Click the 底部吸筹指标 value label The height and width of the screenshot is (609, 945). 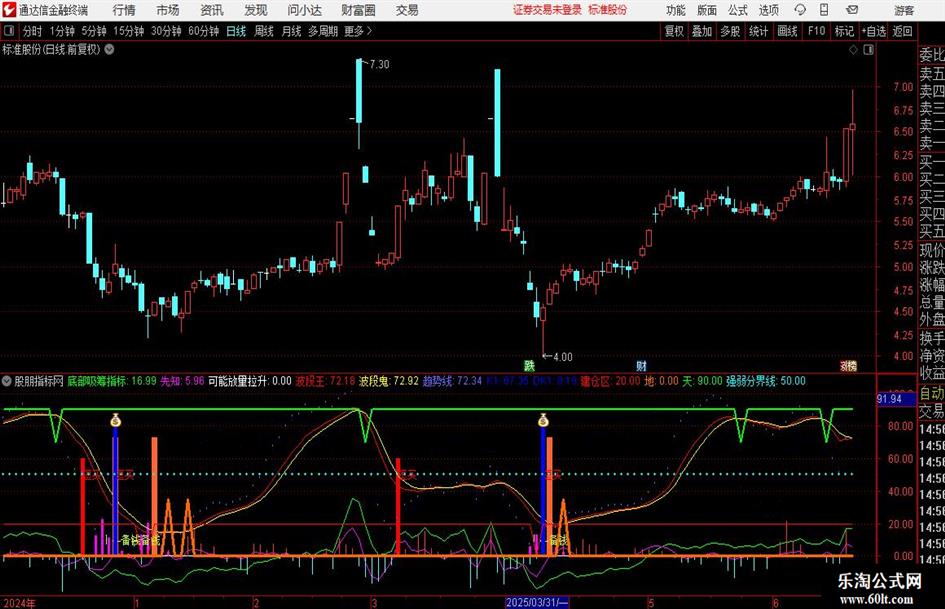[x=111, y=381]
